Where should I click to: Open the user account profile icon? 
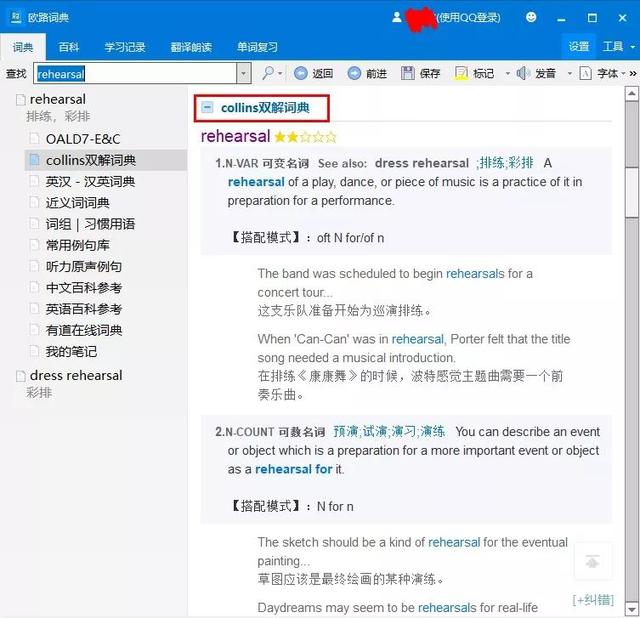pyautogui.click(x=397, y=17)
